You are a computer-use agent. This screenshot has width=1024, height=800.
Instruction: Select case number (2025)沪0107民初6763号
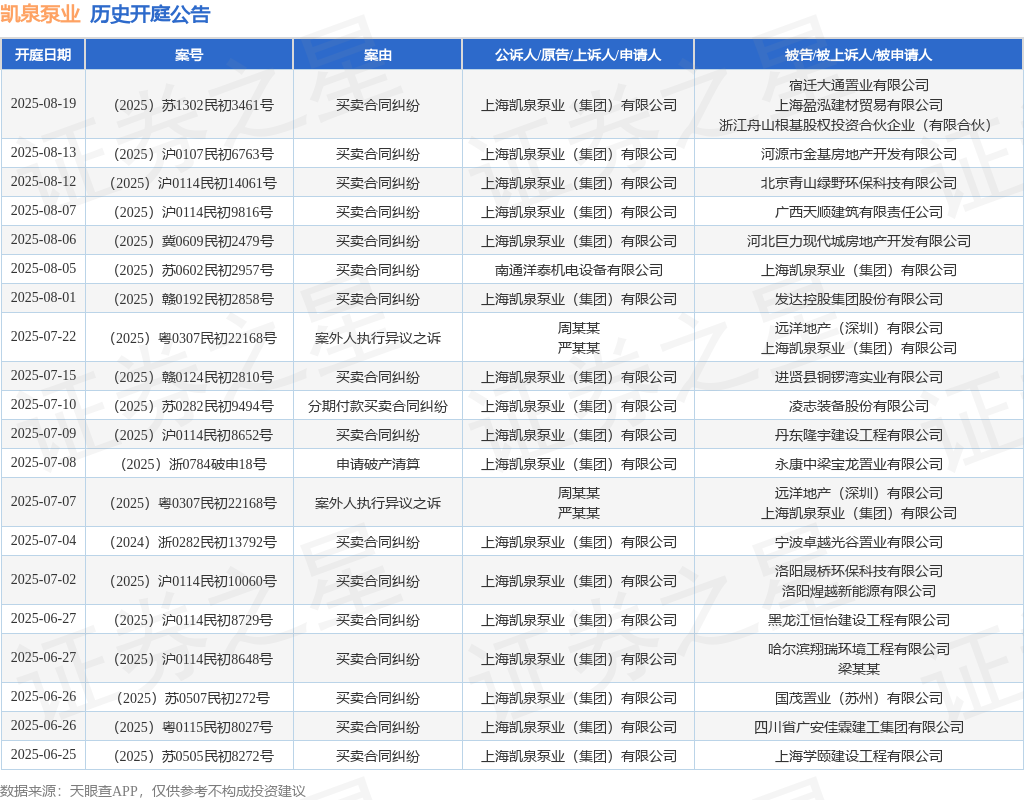coord(193,154)
